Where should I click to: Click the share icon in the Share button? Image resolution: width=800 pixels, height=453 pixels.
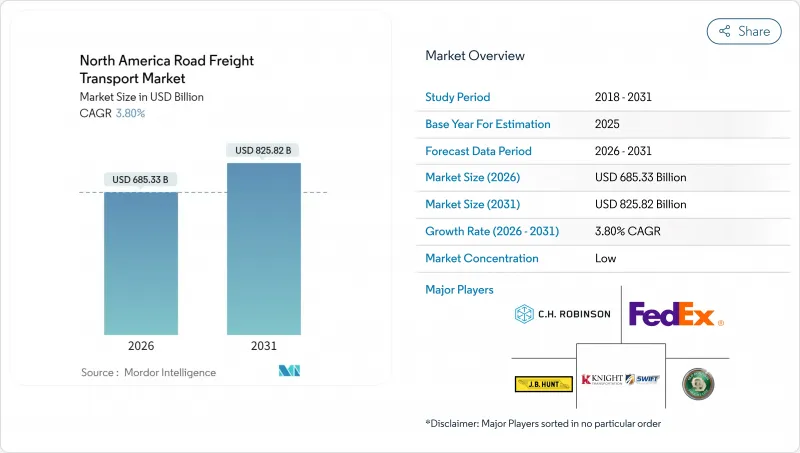(x=724, y=31)
